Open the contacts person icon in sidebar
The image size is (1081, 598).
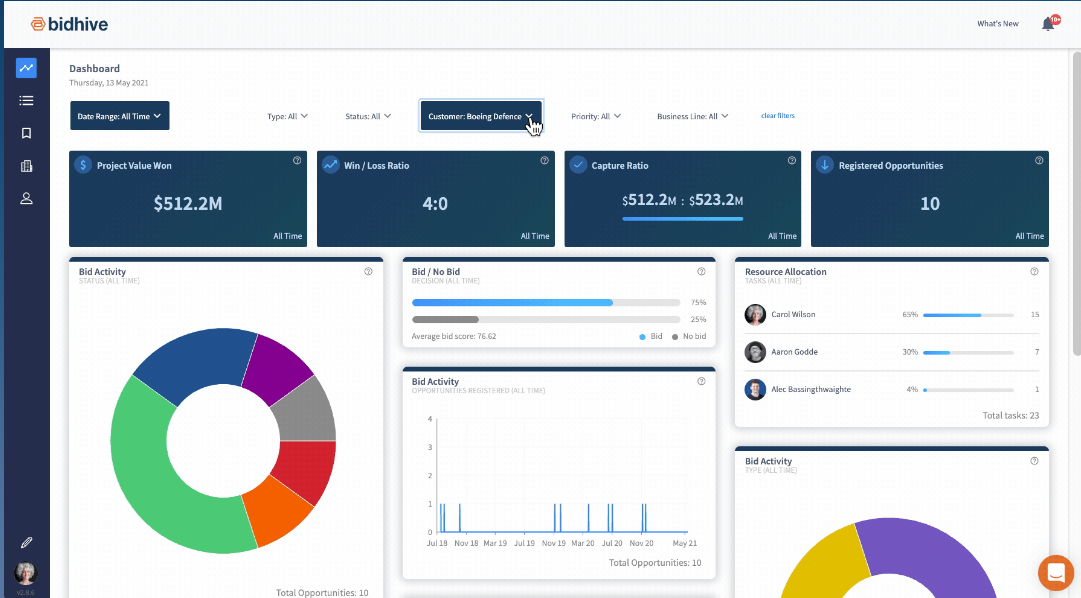click(x=26, y=197)
